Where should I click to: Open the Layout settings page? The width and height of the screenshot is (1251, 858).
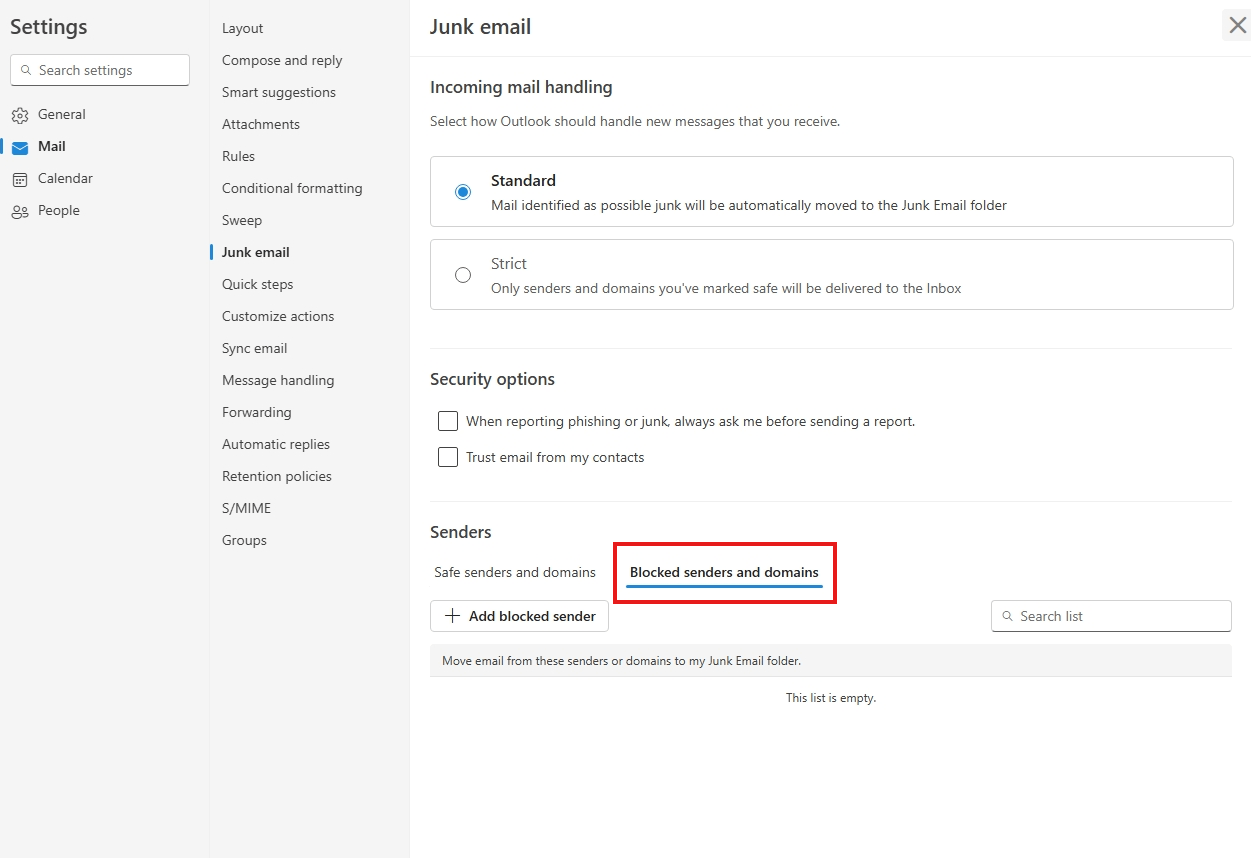243,28
